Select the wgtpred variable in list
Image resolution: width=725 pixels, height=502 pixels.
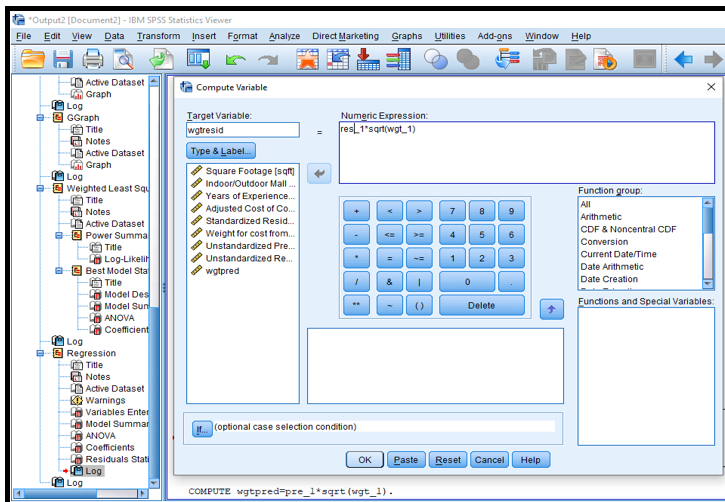[215, 271]
